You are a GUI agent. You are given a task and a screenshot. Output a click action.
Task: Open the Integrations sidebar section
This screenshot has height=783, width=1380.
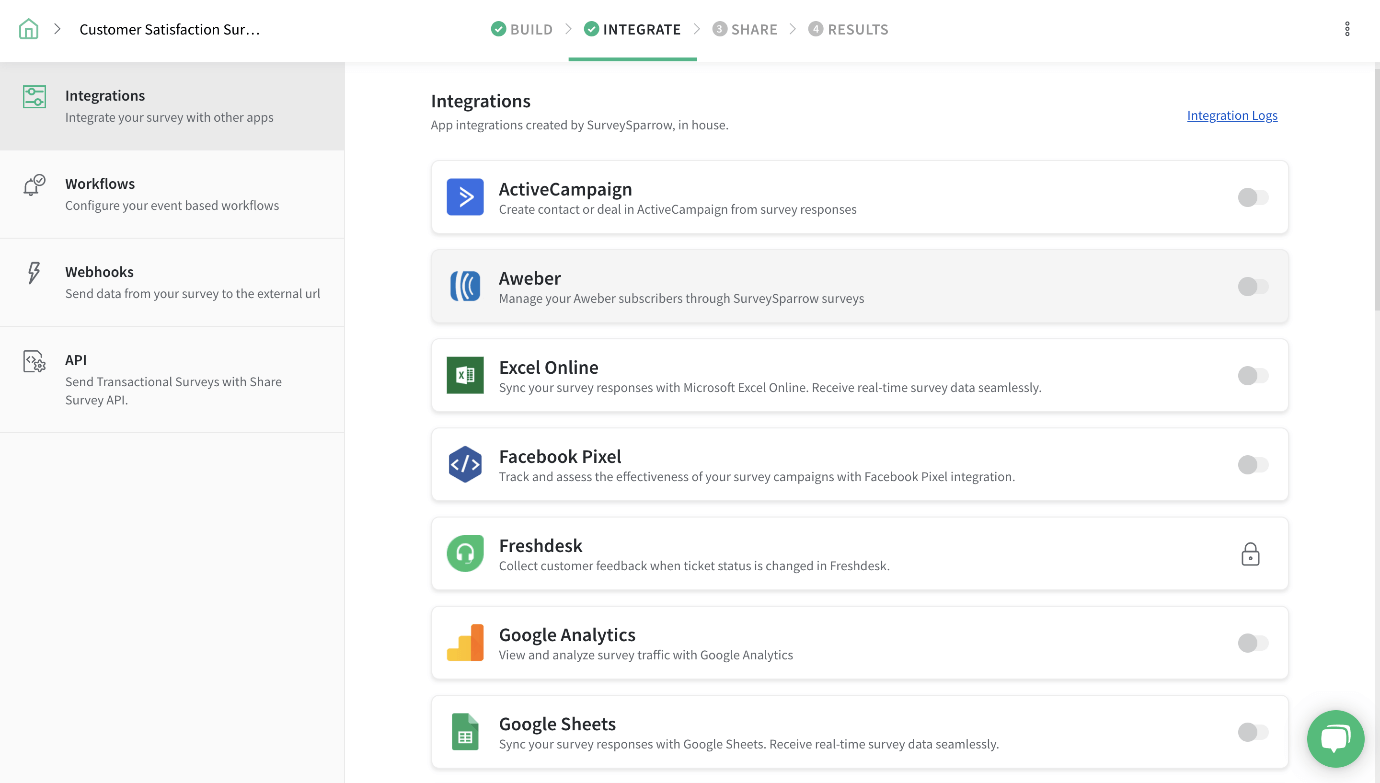[x=172, y=106]
